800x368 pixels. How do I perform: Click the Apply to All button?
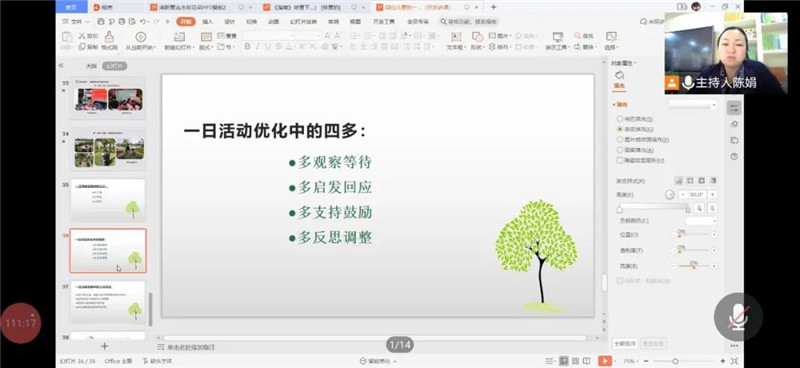point(625,344)
